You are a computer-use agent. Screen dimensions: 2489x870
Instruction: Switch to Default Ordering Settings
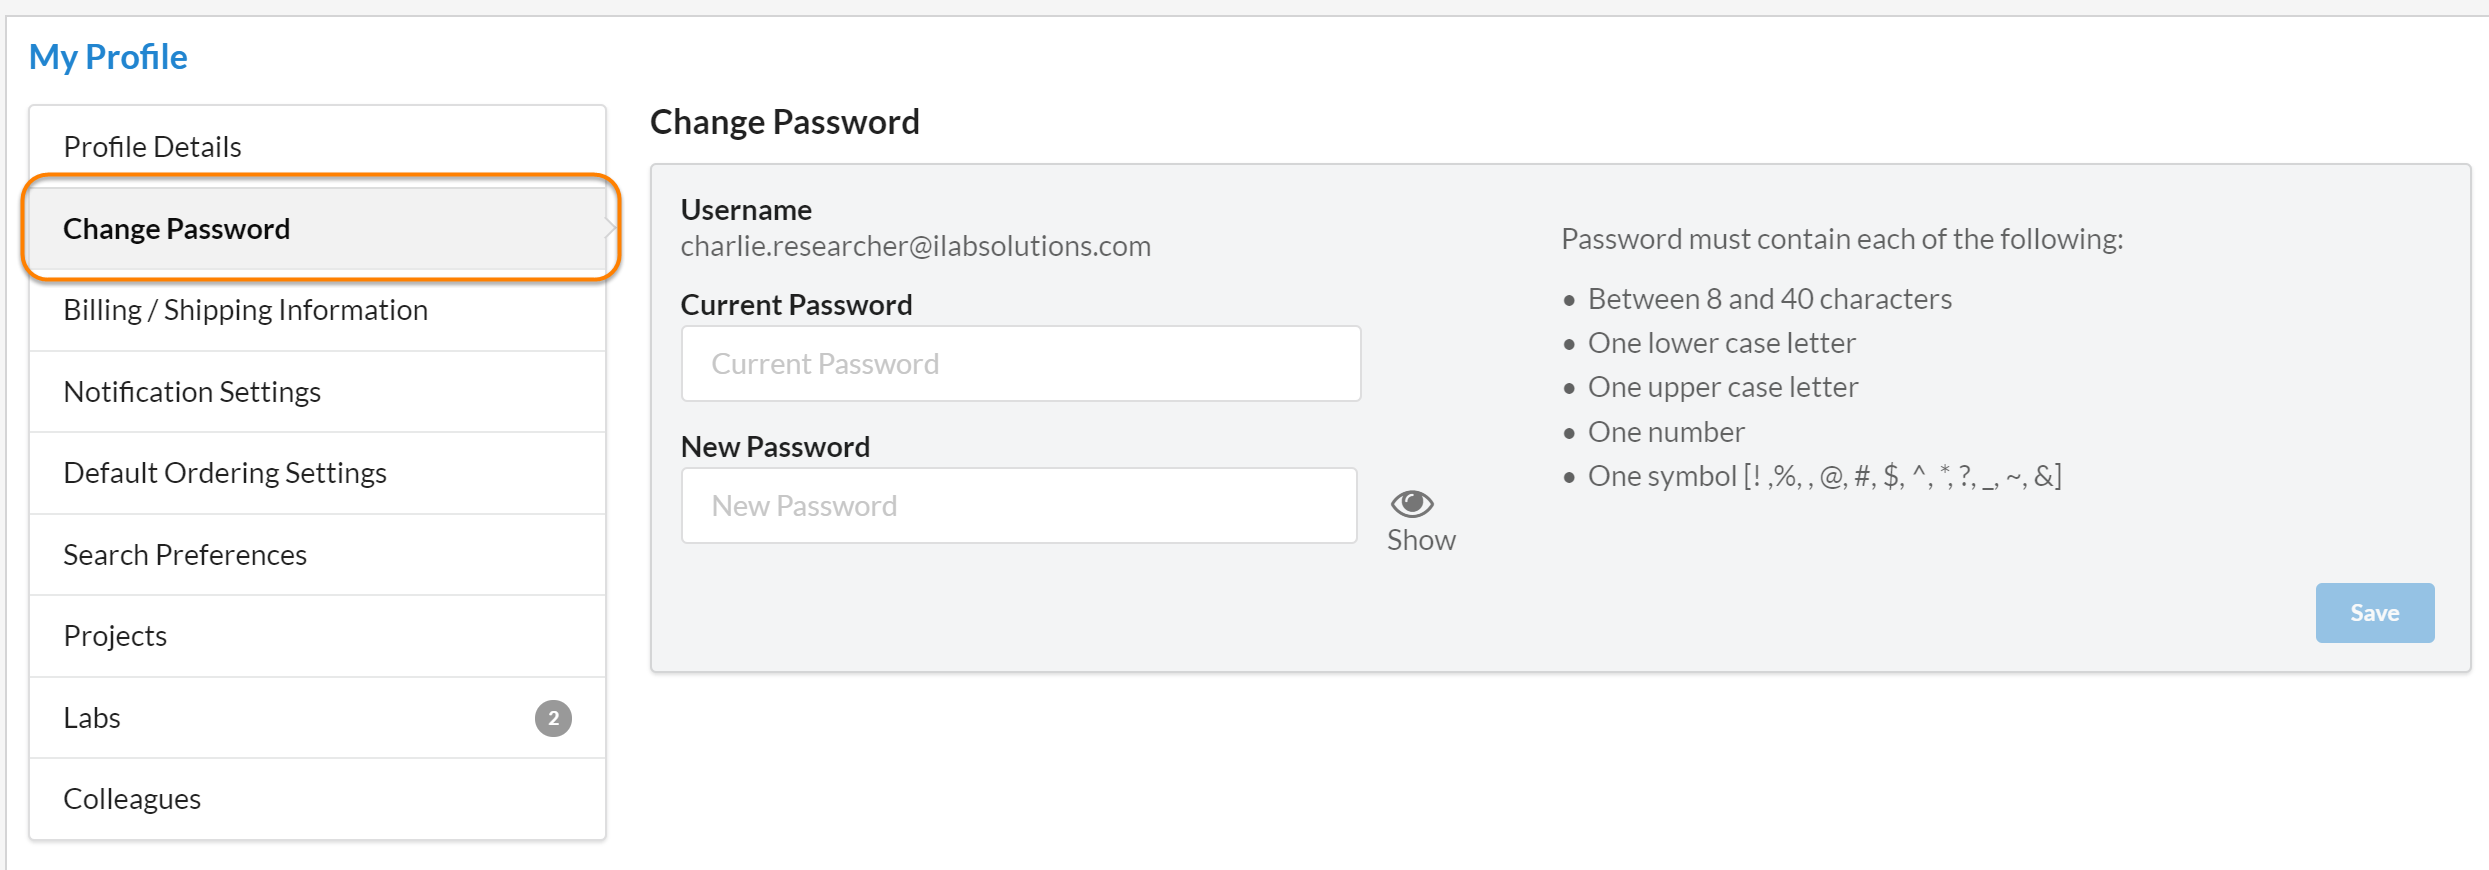225,473
